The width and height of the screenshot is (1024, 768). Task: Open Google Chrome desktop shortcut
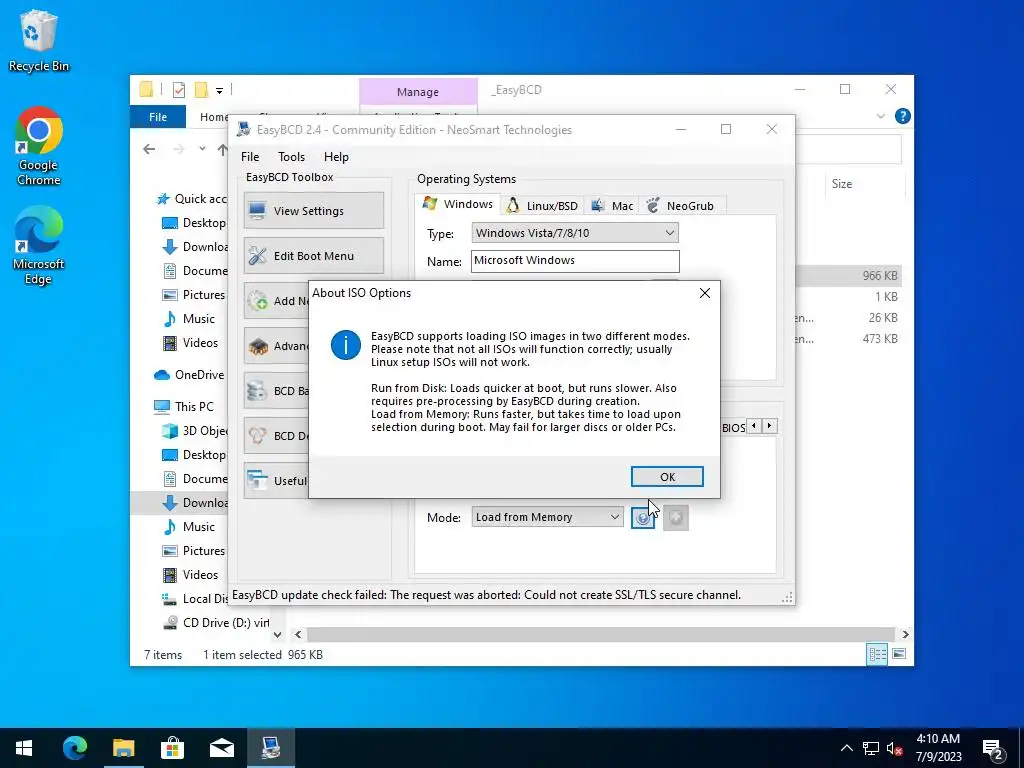[x=39, y=146]
